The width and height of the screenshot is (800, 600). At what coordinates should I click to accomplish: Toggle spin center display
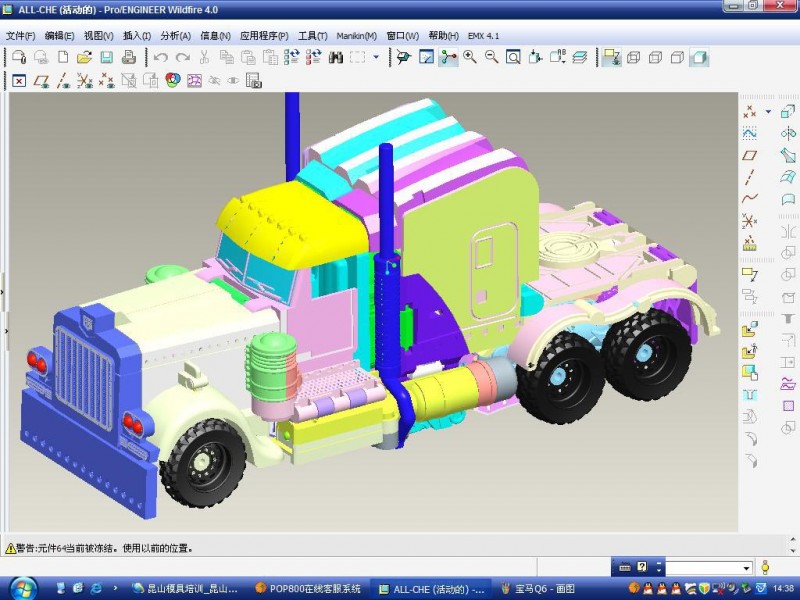[x=448, y=57]
